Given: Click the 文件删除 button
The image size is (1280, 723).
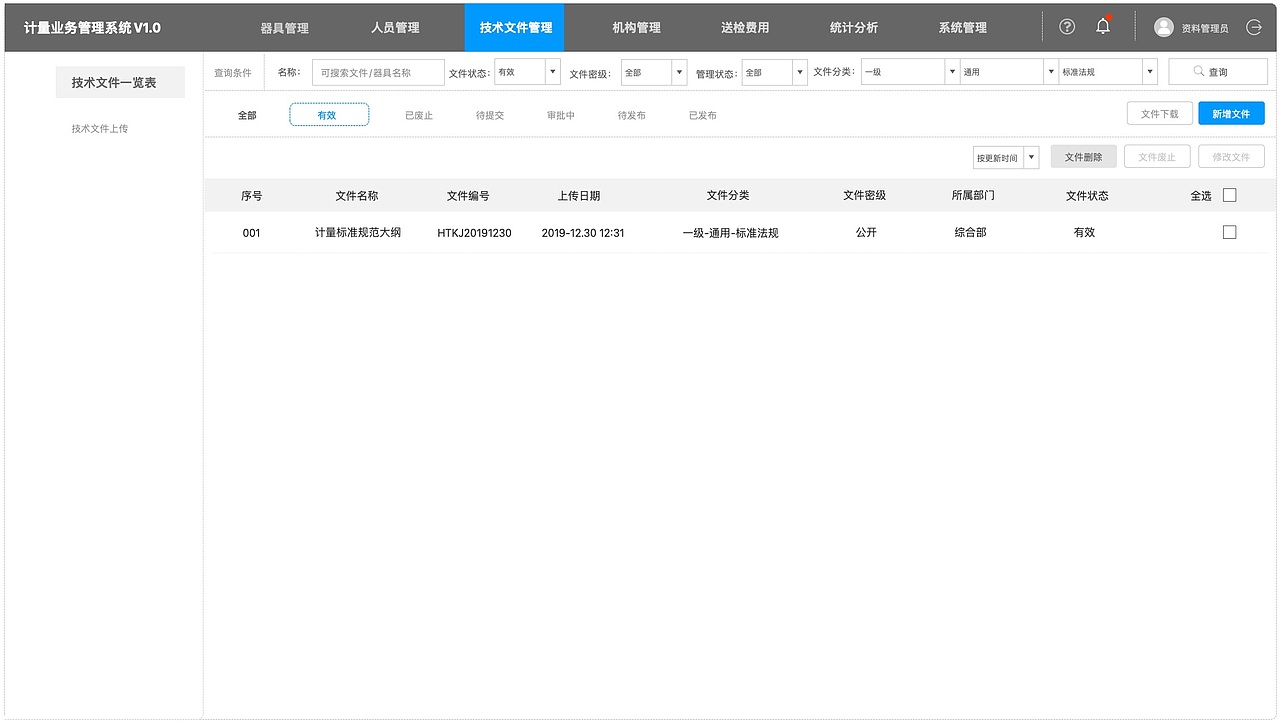Looking at the screenshot, I should 1084,157.
